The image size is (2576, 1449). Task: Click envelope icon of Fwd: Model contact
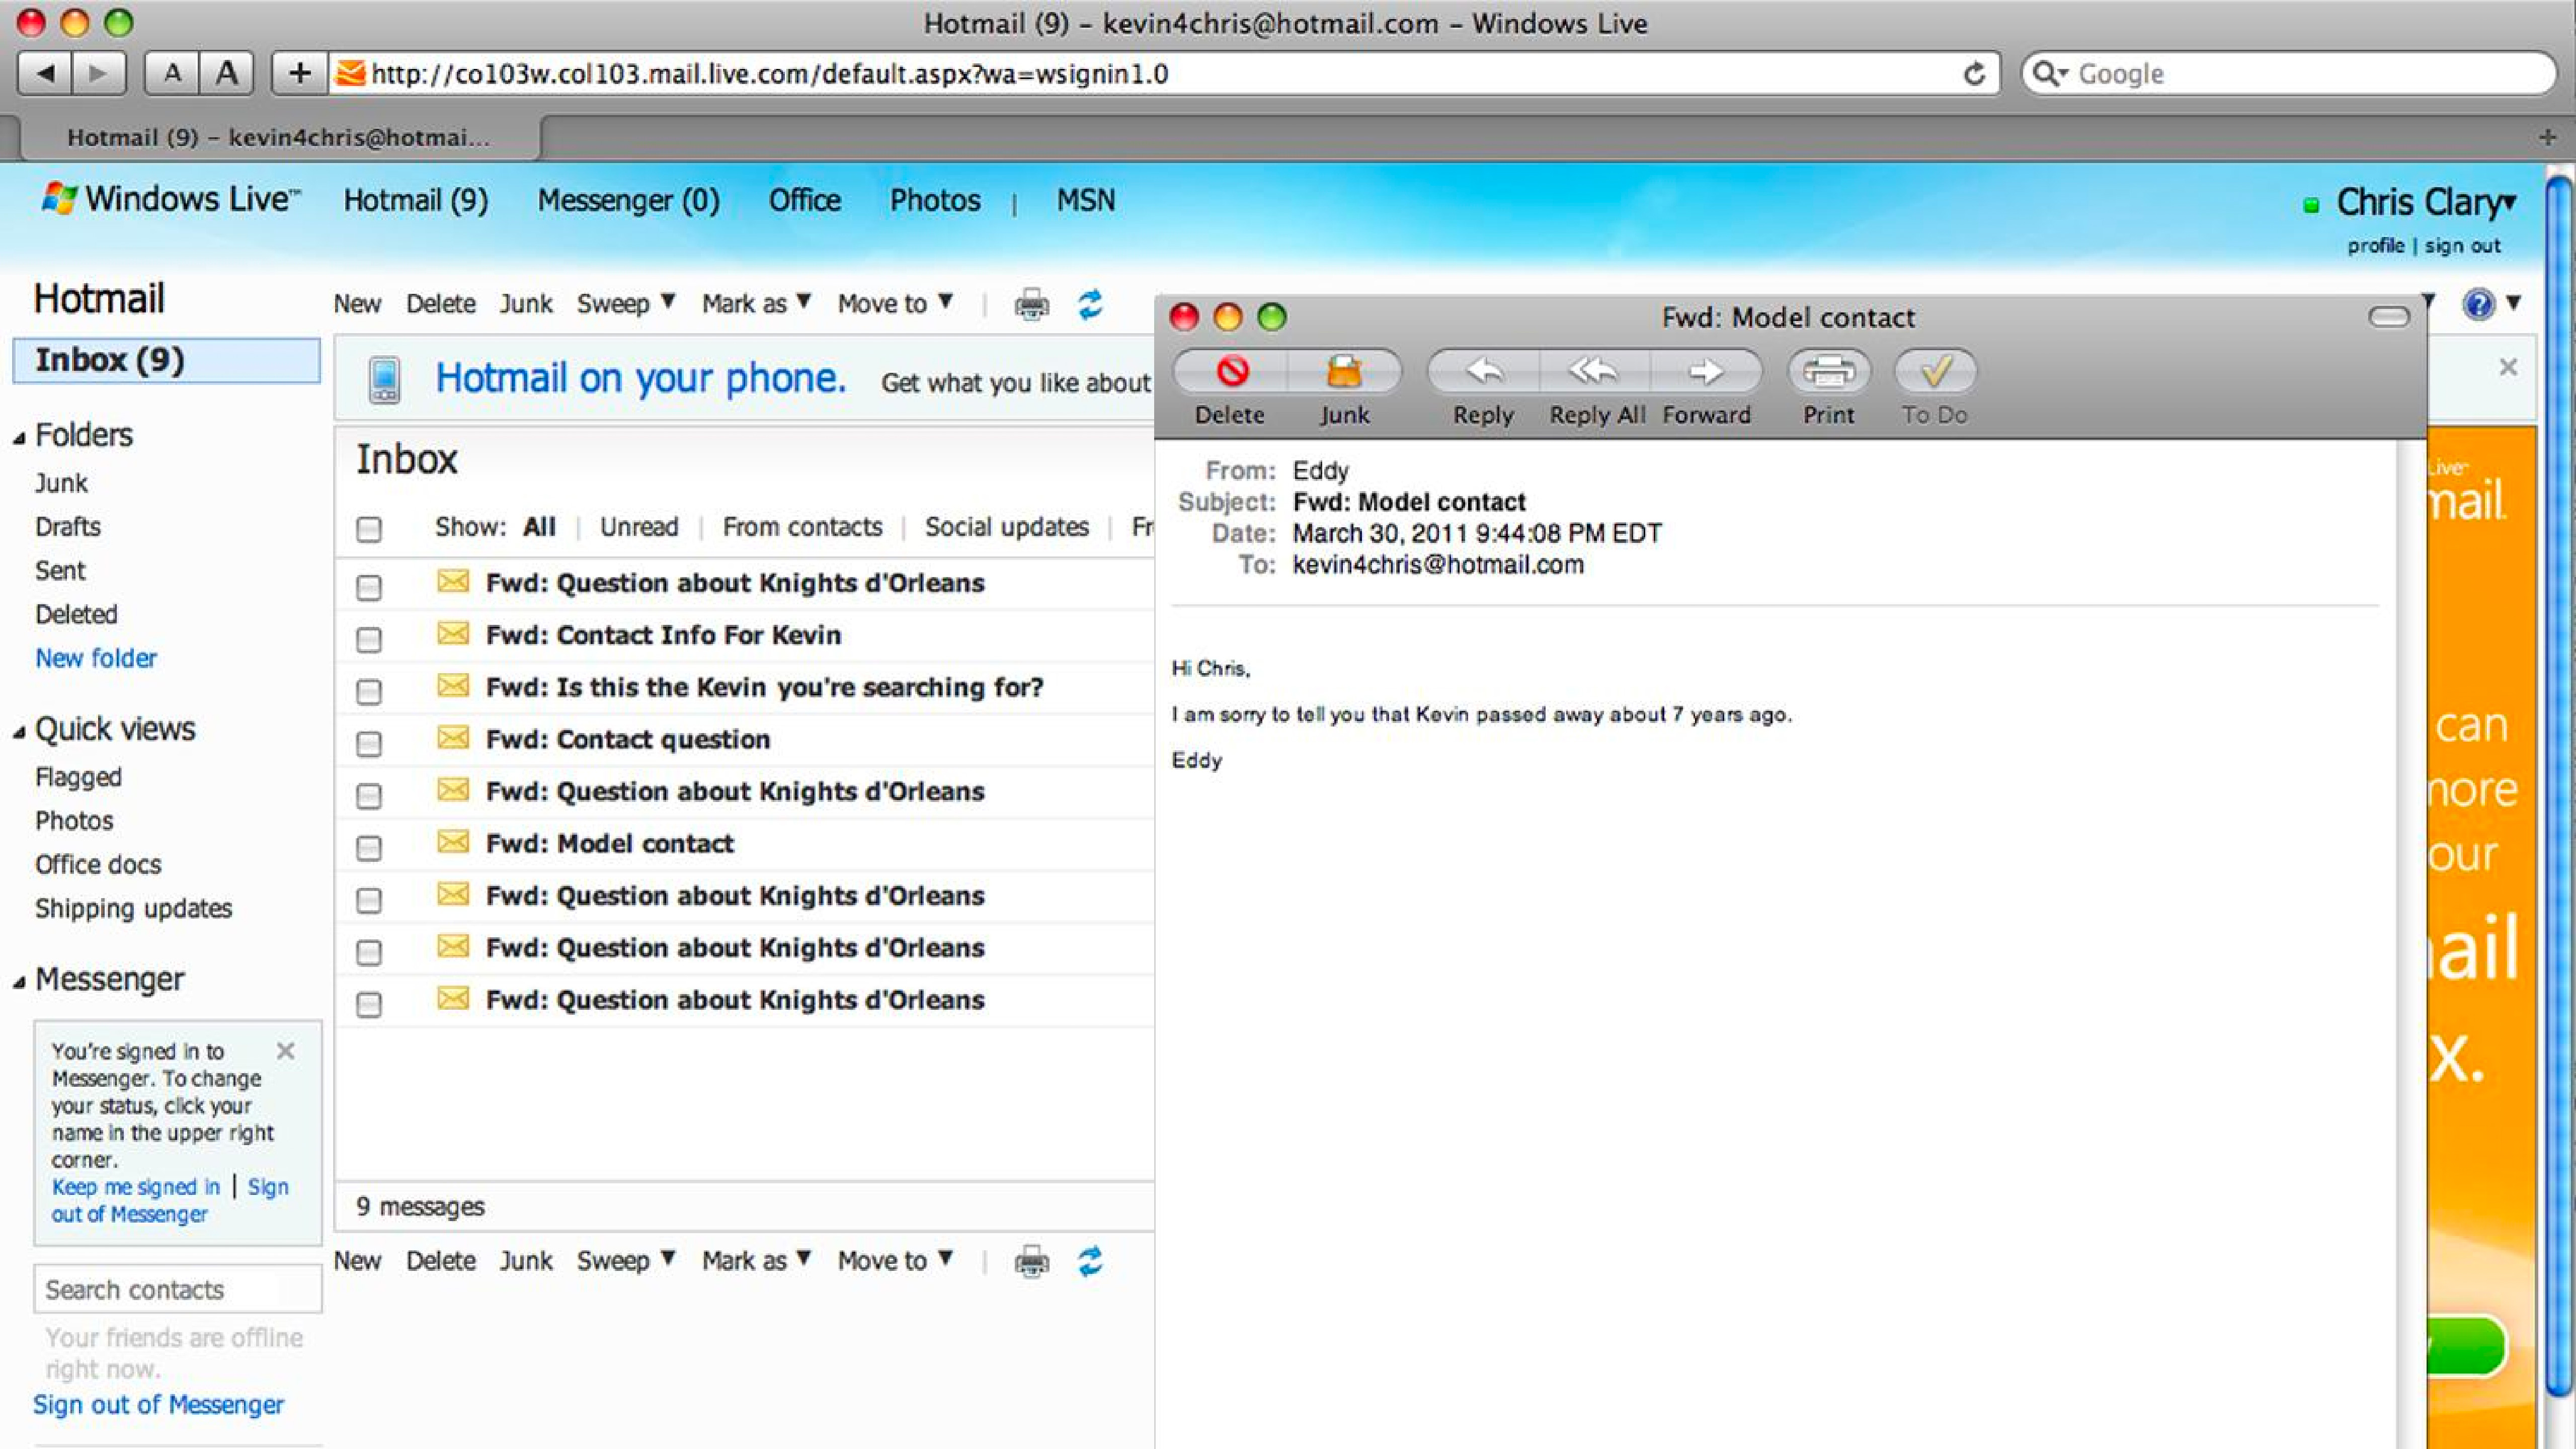453,842
